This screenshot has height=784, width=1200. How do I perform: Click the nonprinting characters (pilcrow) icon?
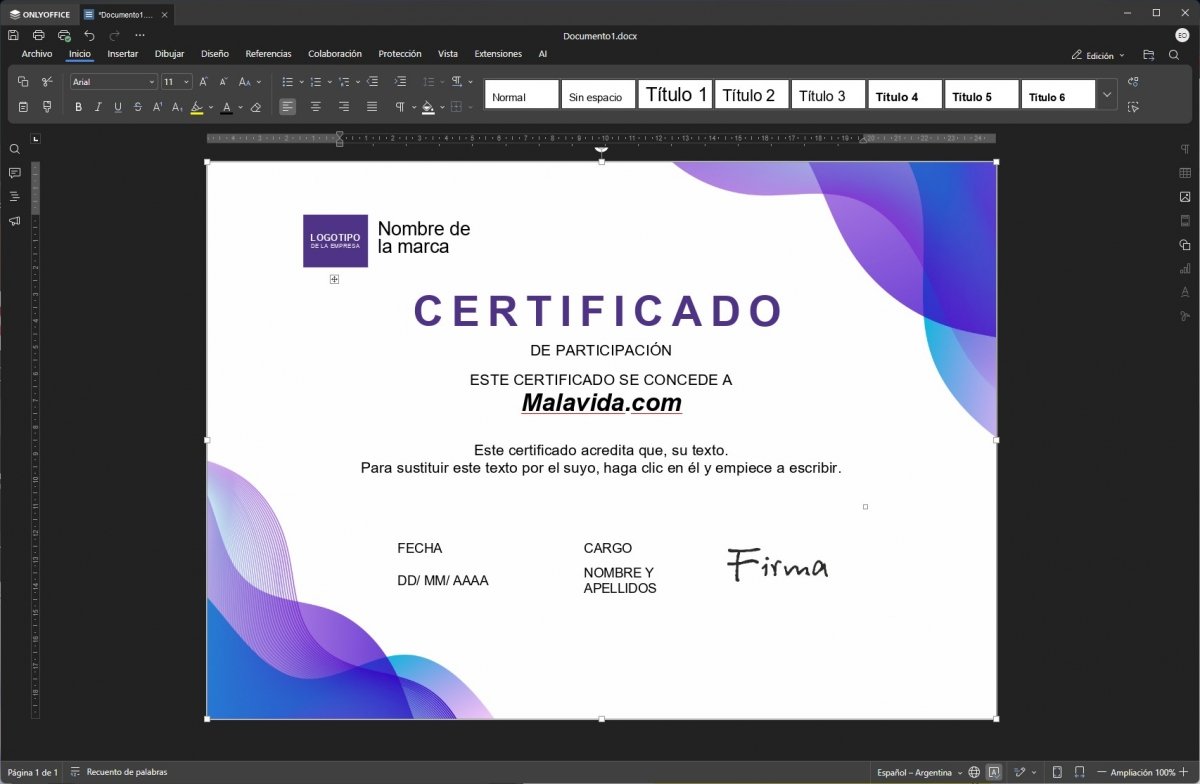401,107
